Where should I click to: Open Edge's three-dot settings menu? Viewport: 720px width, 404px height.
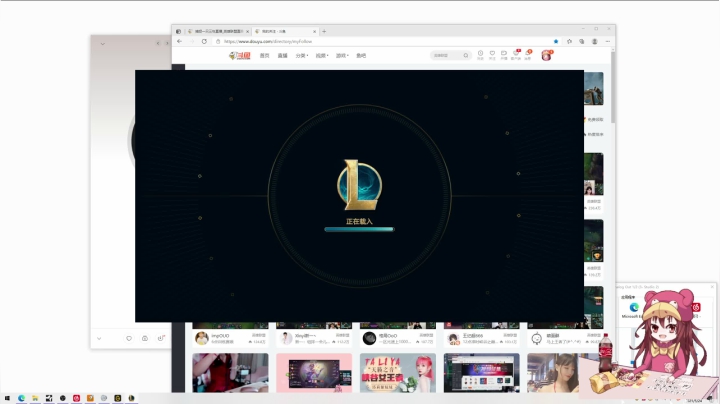608,41
